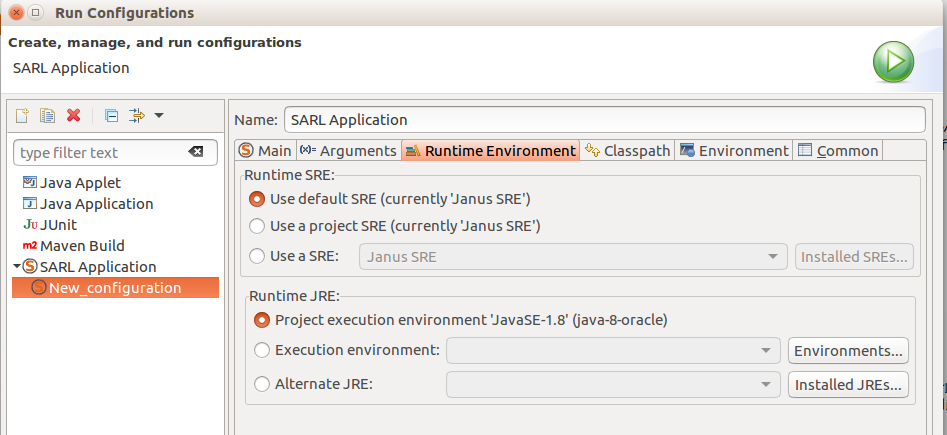Screen dimensions: 947x435
Task: Duplicate the selected launch configuration
Action: tap(48, 115)
